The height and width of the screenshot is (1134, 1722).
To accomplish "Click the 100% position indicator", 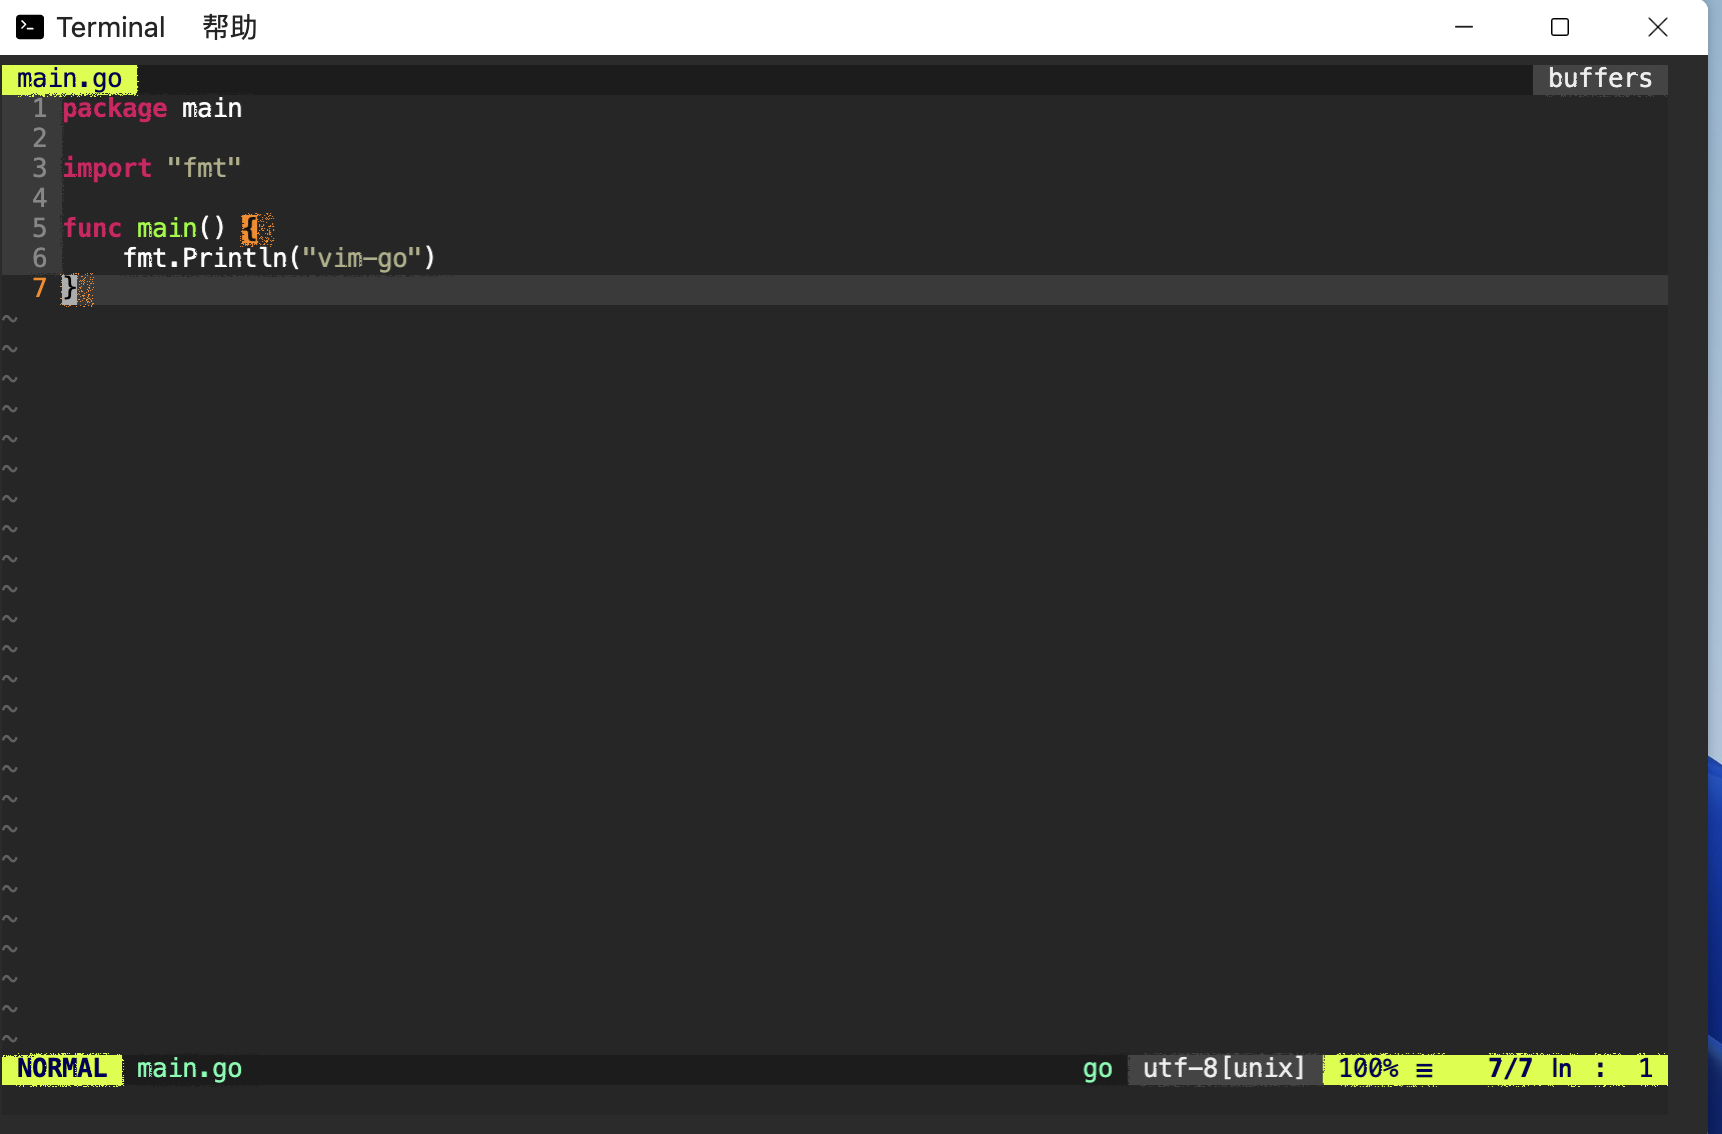I will coord(1368,1069).
